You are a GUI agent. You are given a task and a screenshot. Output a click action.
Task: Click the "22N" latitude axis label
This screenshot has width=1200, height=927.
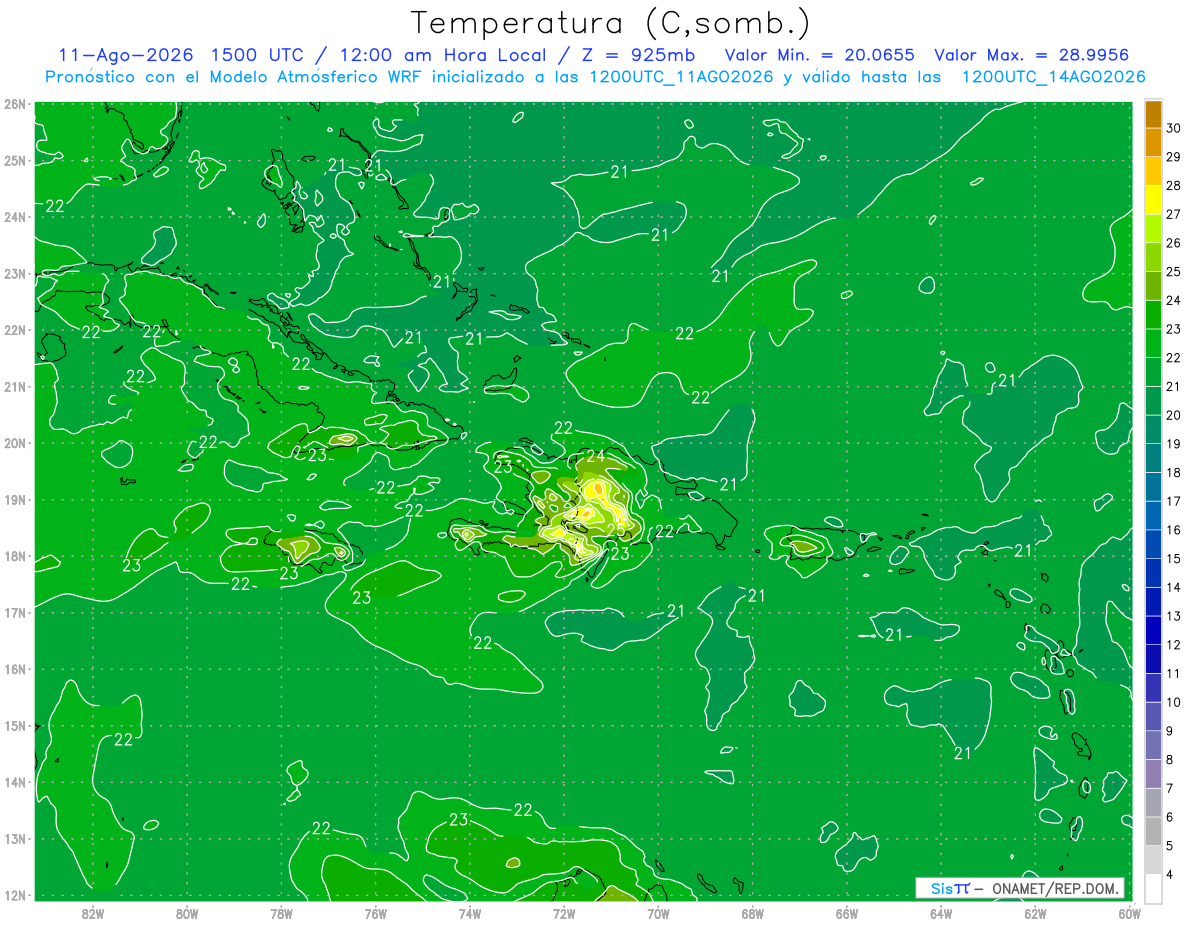click(x=14, y=330)
